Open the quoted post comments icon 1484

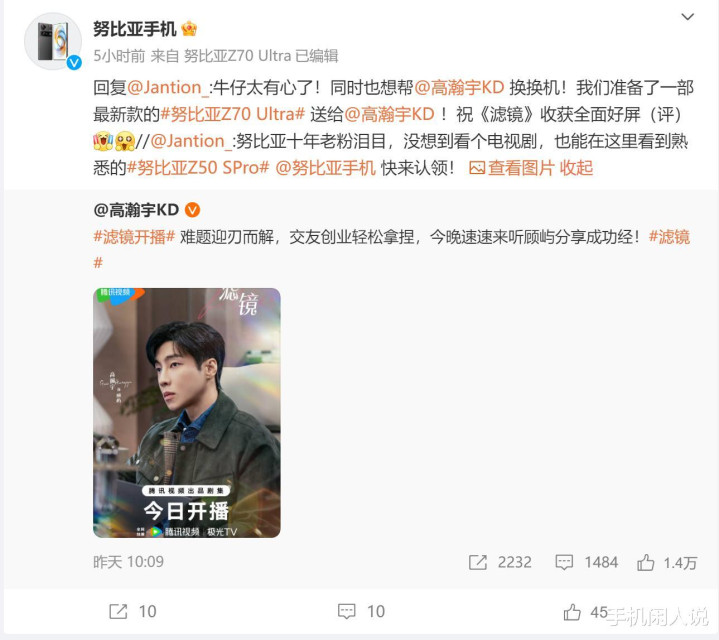click(564, 562)
